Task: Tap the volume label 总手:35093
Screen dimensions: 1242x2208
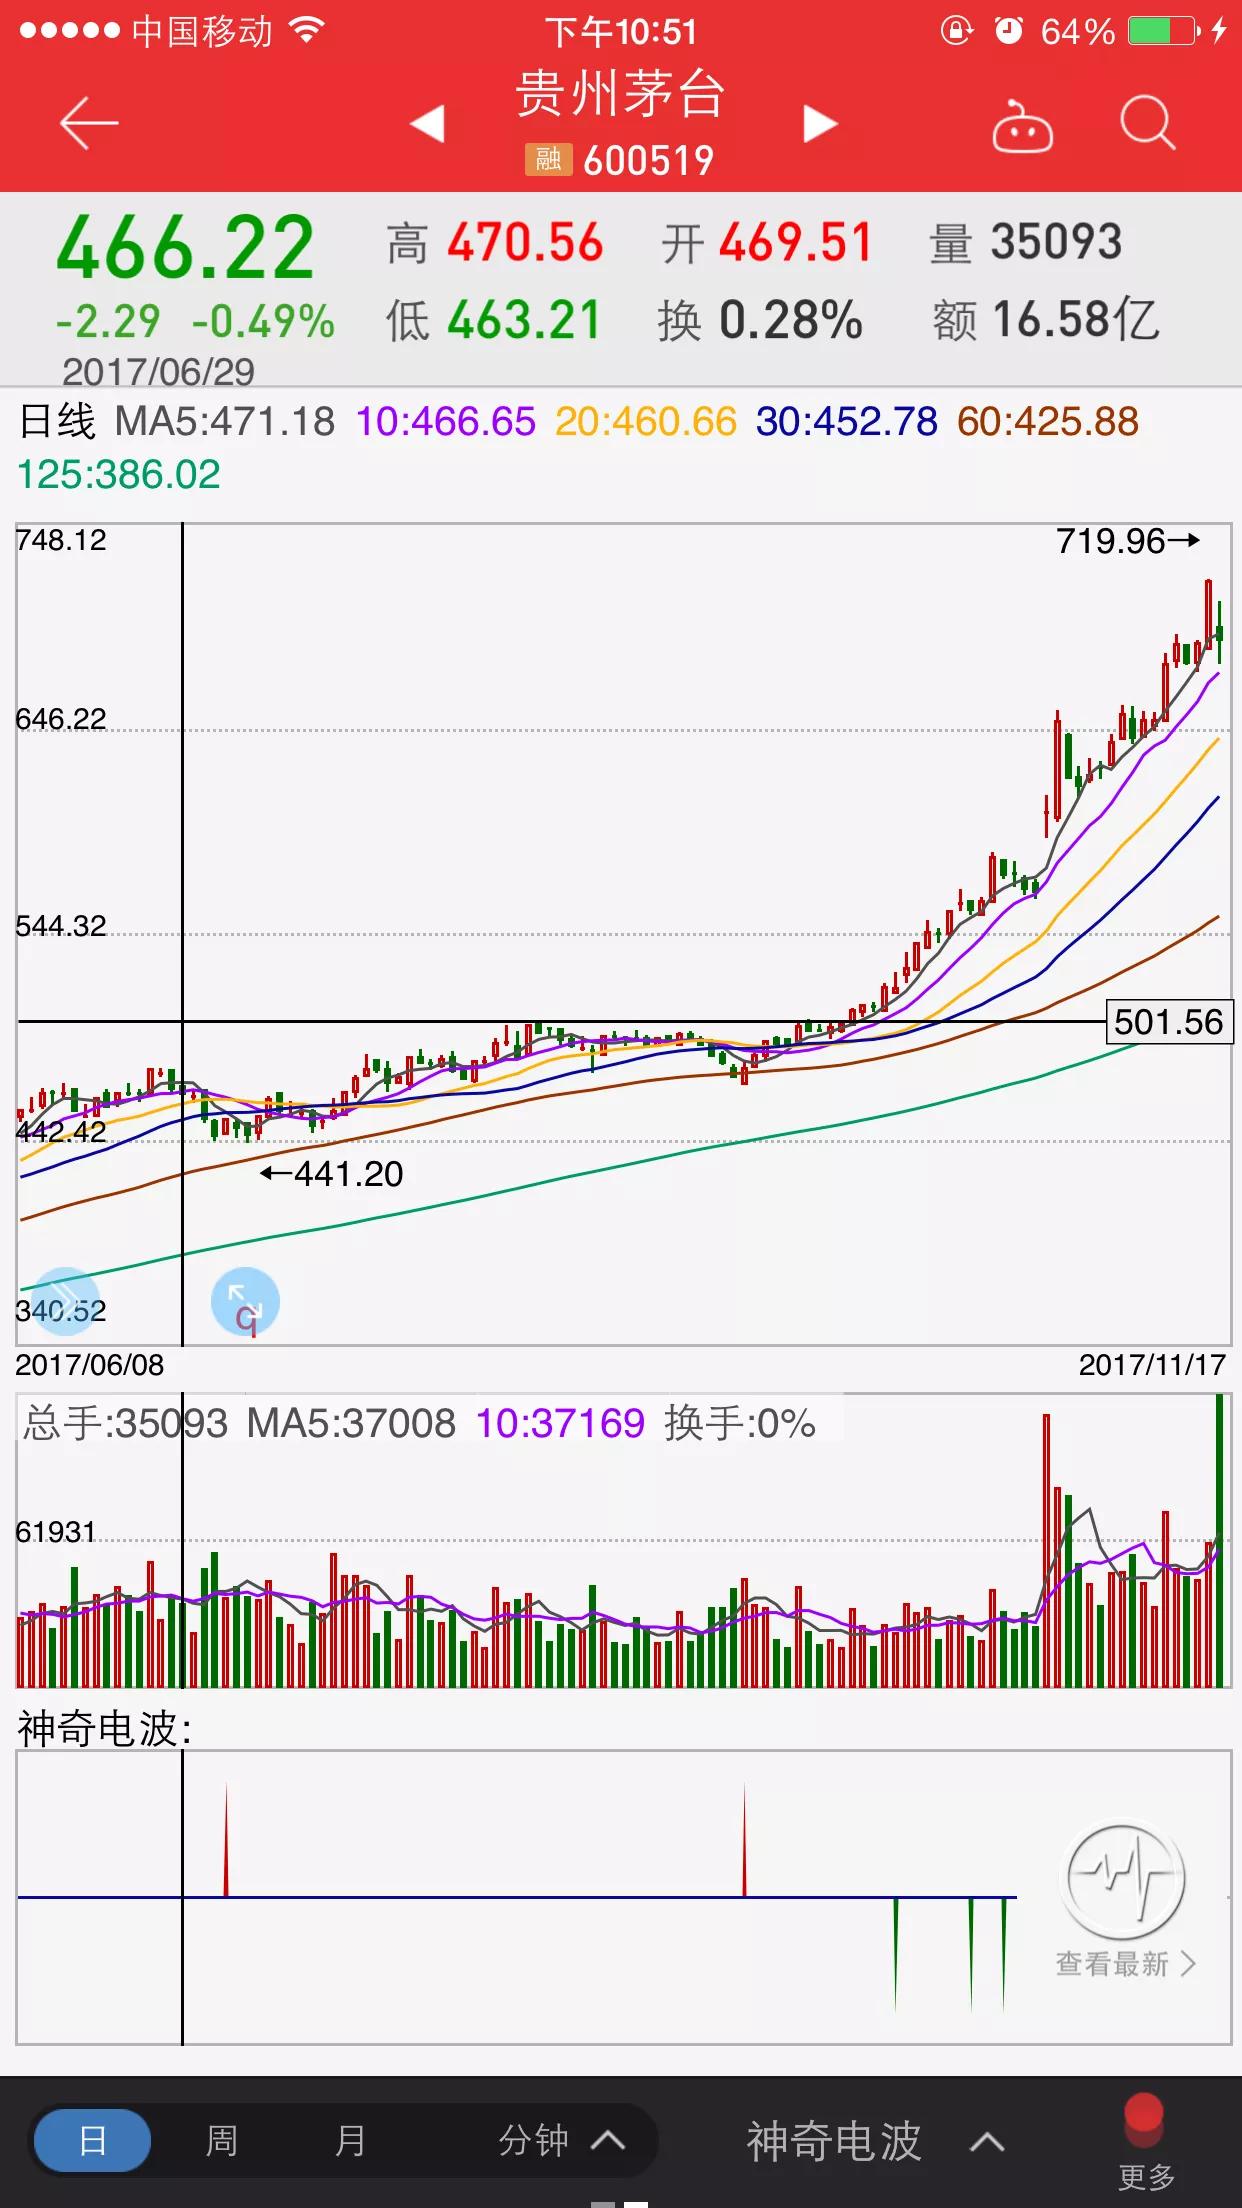Action: pyautogui.click(x=126, y=1422)
